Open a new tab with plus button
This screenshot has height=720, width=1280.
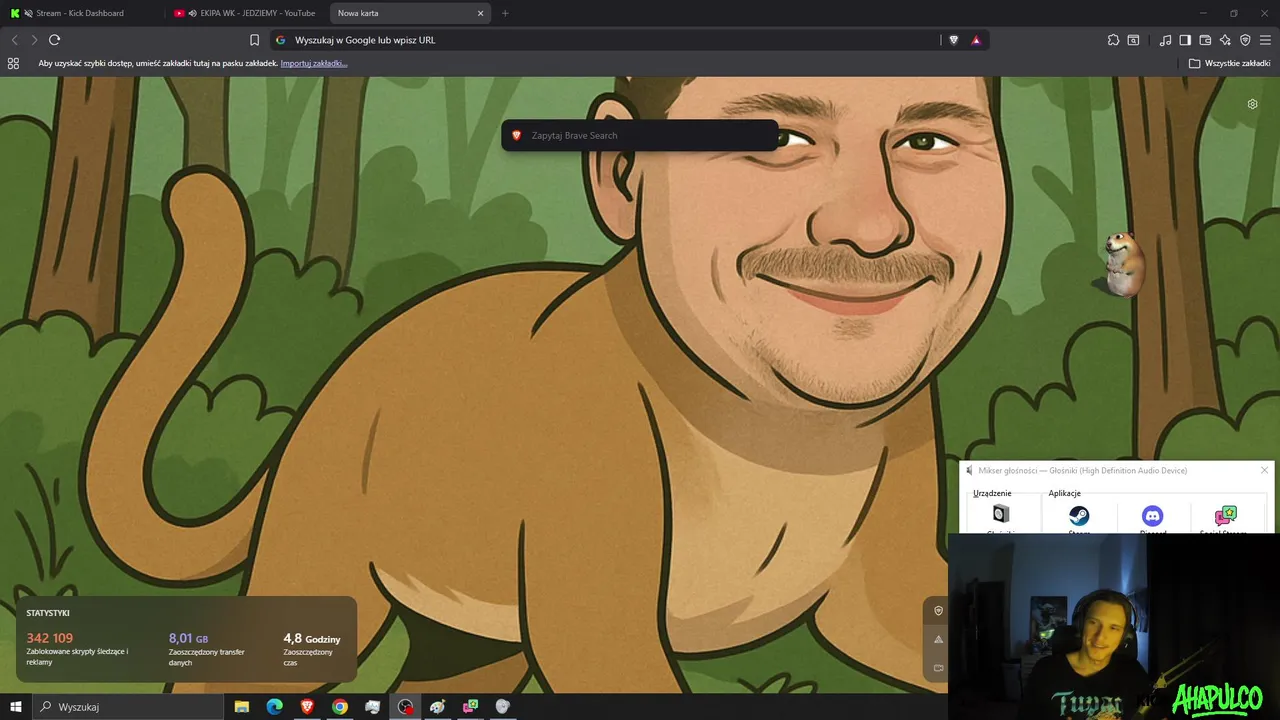click(x=505, y=13)
